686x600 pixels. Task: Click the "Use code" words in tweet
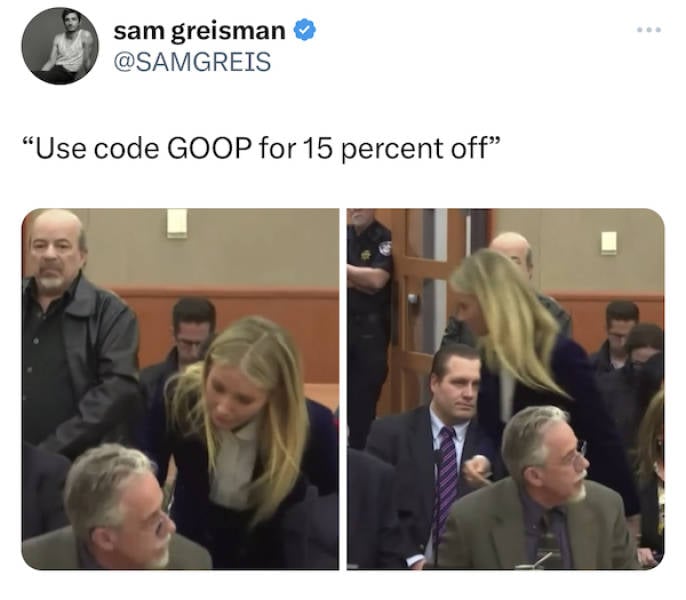coord(97,149)
